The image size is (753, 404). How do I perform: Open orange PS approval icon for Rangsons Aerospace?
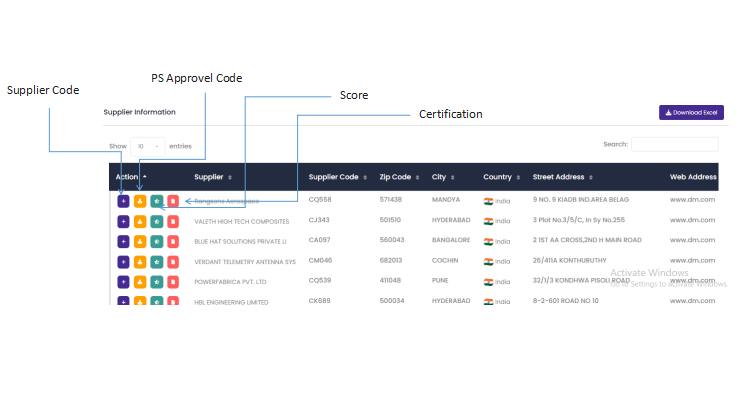tap(140, 201)
